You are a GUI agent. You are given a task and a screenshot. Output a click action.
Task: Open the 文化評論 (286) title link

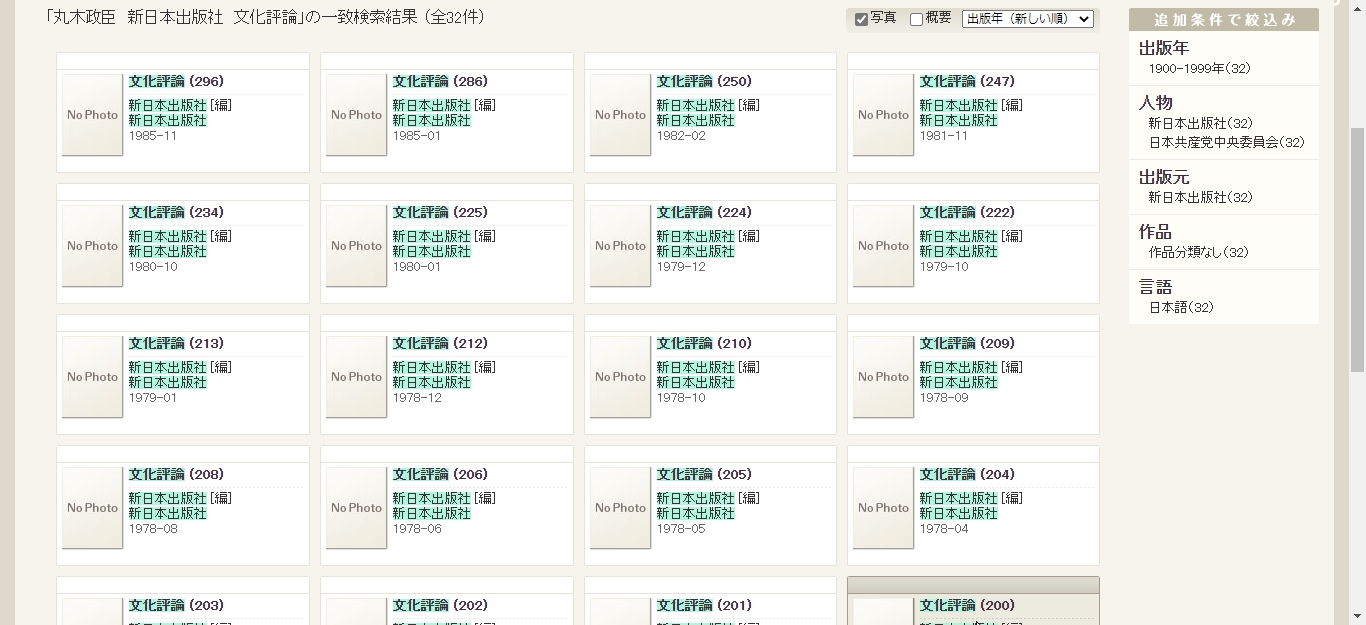(440, 82)
